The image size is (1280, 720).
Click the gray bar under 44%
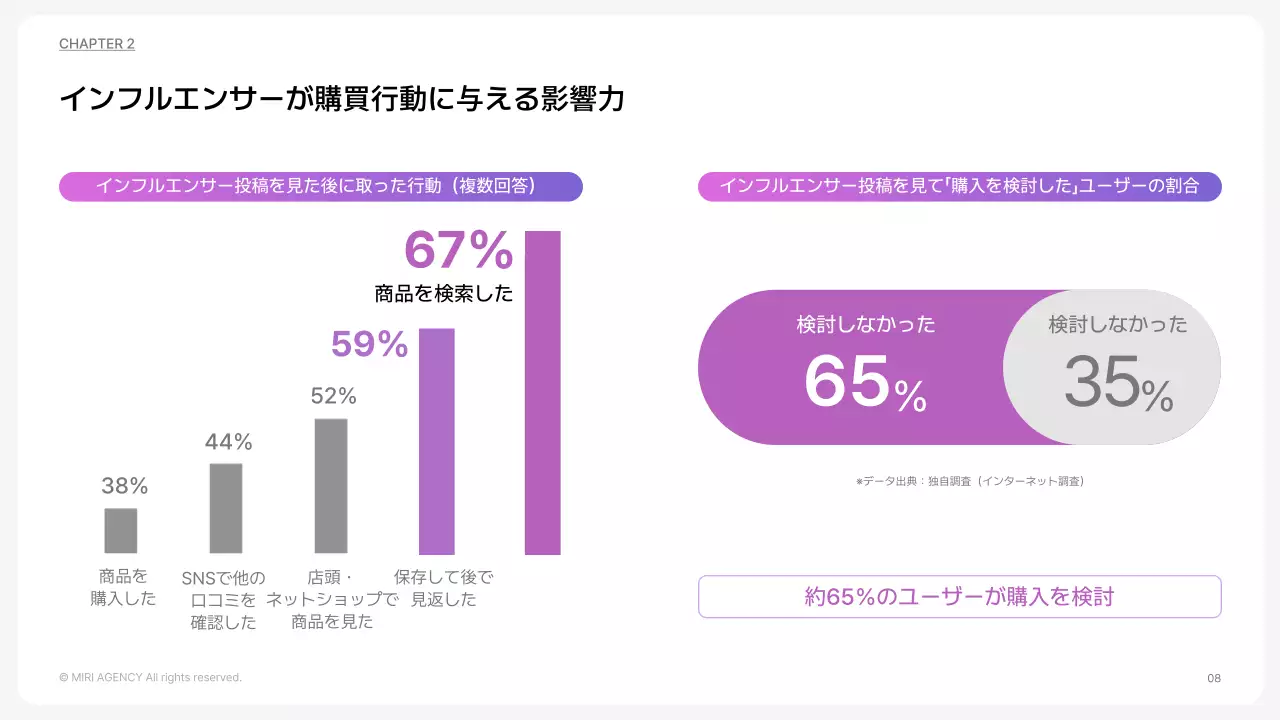[226, 508]
